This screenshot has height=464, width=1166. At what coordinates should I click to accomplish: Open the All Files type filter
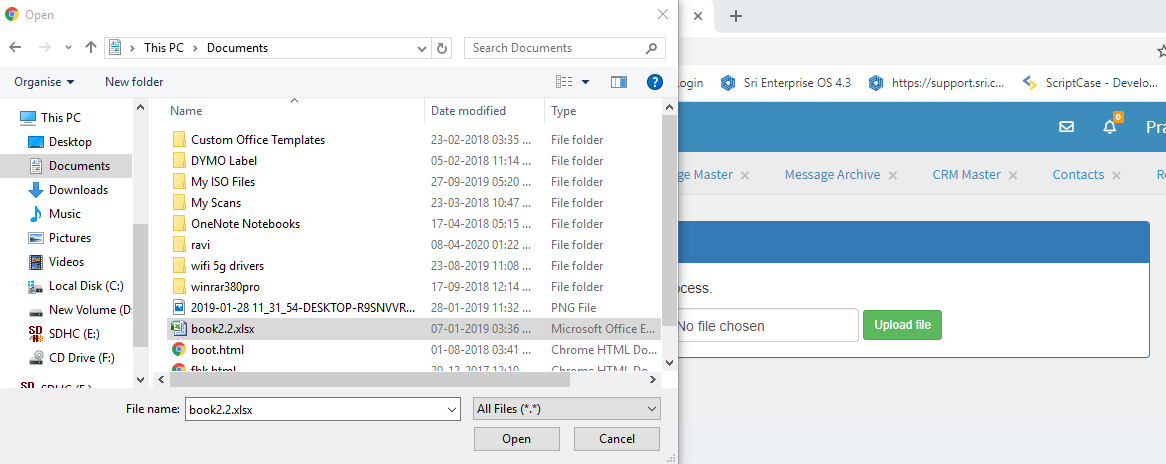coord(567,409)
